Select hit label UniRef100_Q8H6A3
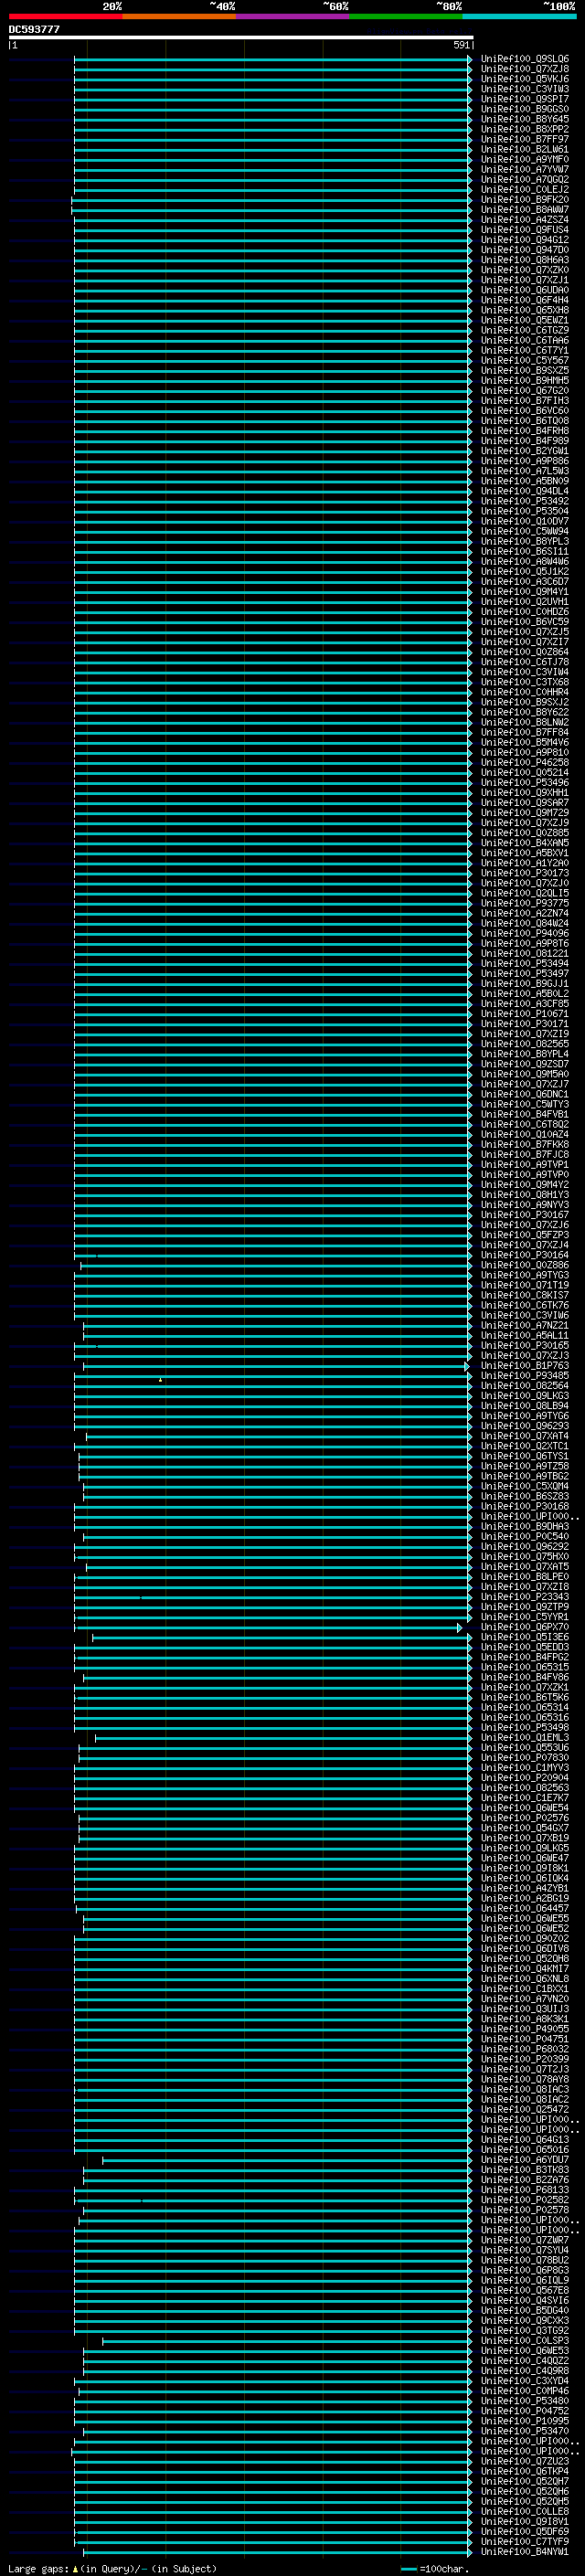 [x=525, y=260]
